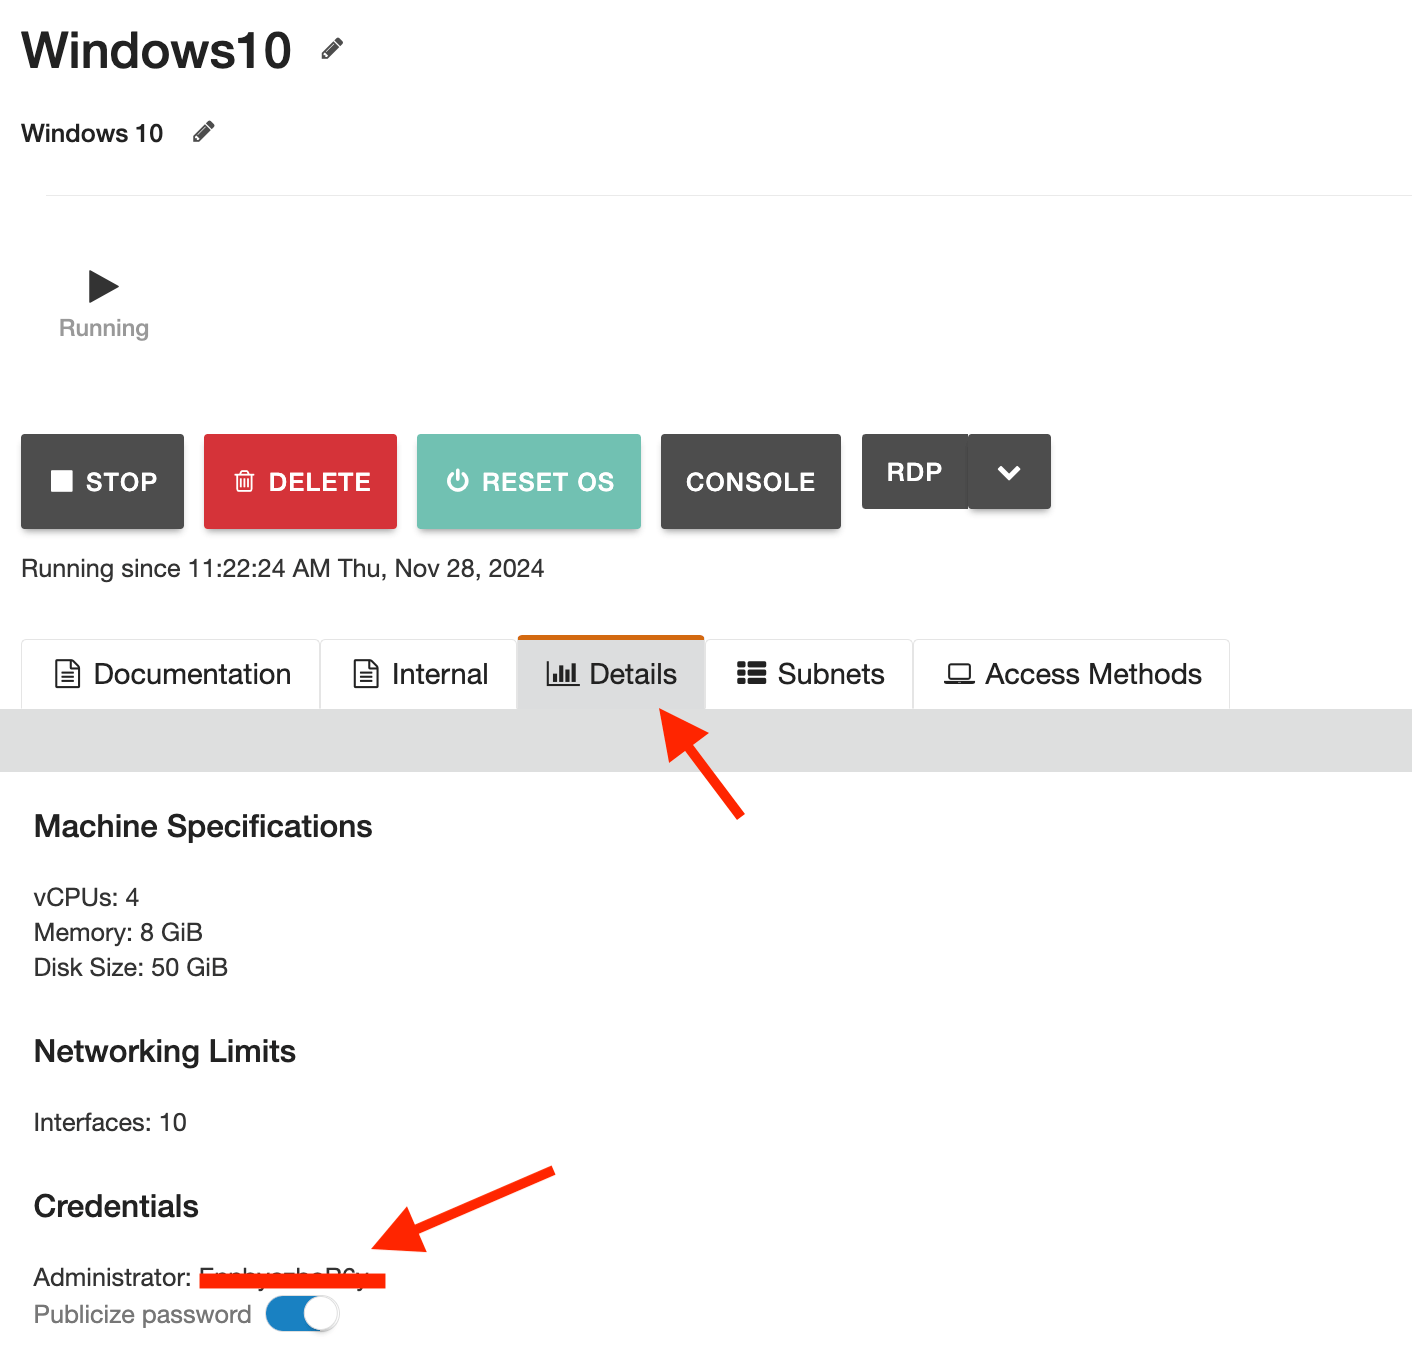Click the pencil icon next to Windows10 title

click(332, 49)
